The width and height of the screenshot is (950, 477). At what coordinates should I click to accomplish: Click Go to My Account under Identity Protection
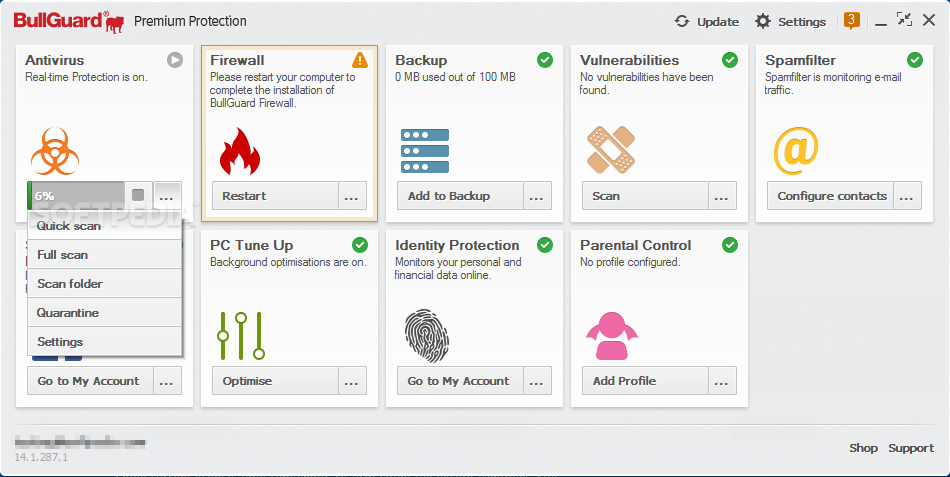pyautogui.click(x=460, y=381)
